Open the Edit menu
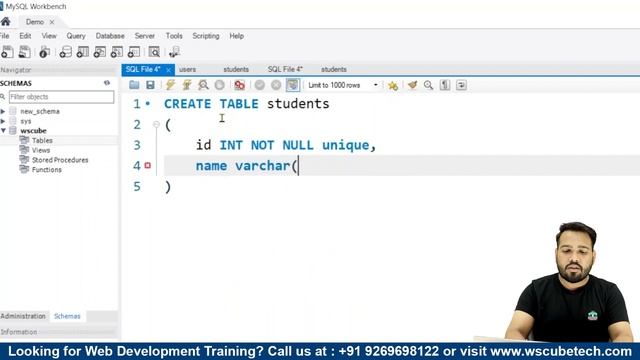Screen dimensions: 640x360 click(x=25, y=36)
